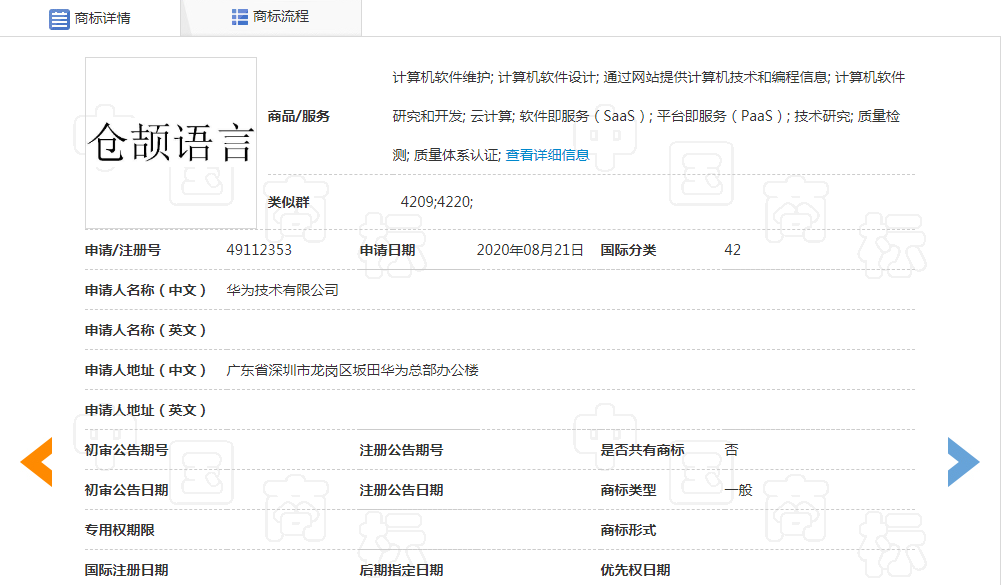Select similar group value 4209;4220;
Screen dimensions: 1003x585
point(437,202)
